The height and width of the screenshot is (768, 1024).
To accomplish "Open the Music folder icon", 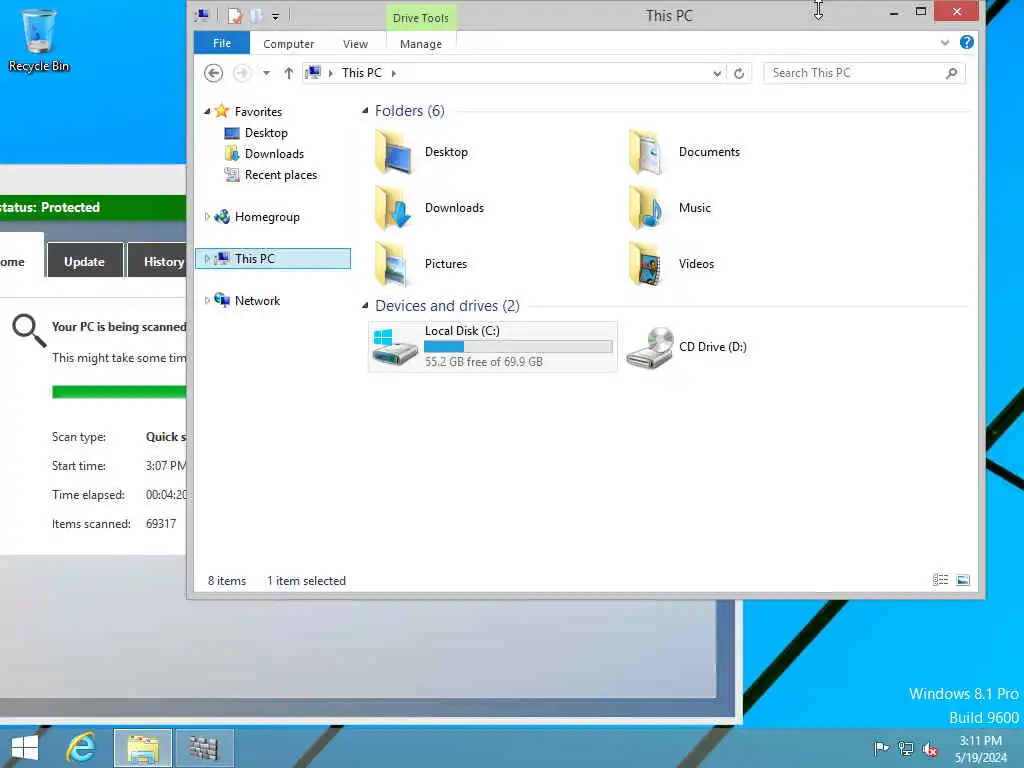I will 646,208.
